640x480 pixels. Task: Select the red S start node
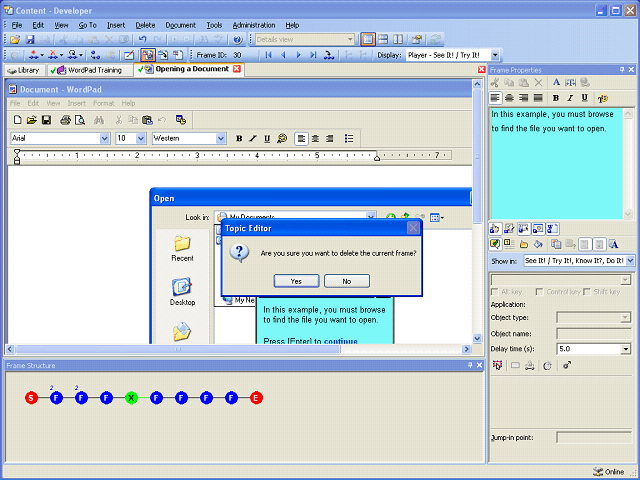[x=31, y=398]
